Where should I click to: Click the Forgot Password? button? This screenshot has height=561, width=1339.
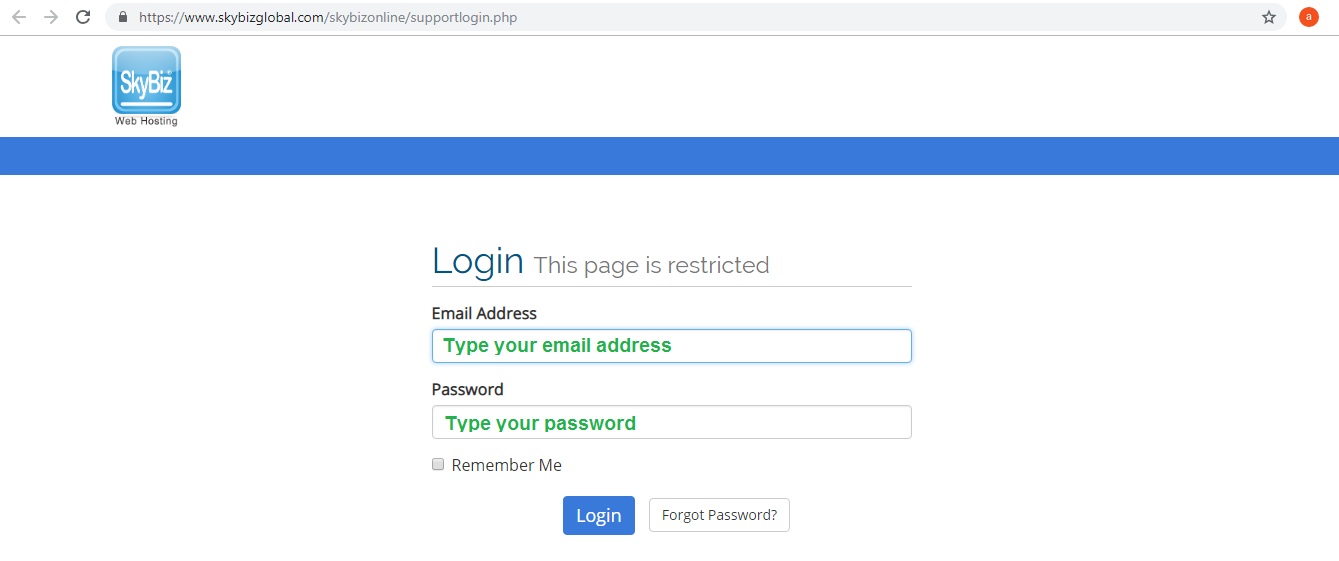(719, 515)
